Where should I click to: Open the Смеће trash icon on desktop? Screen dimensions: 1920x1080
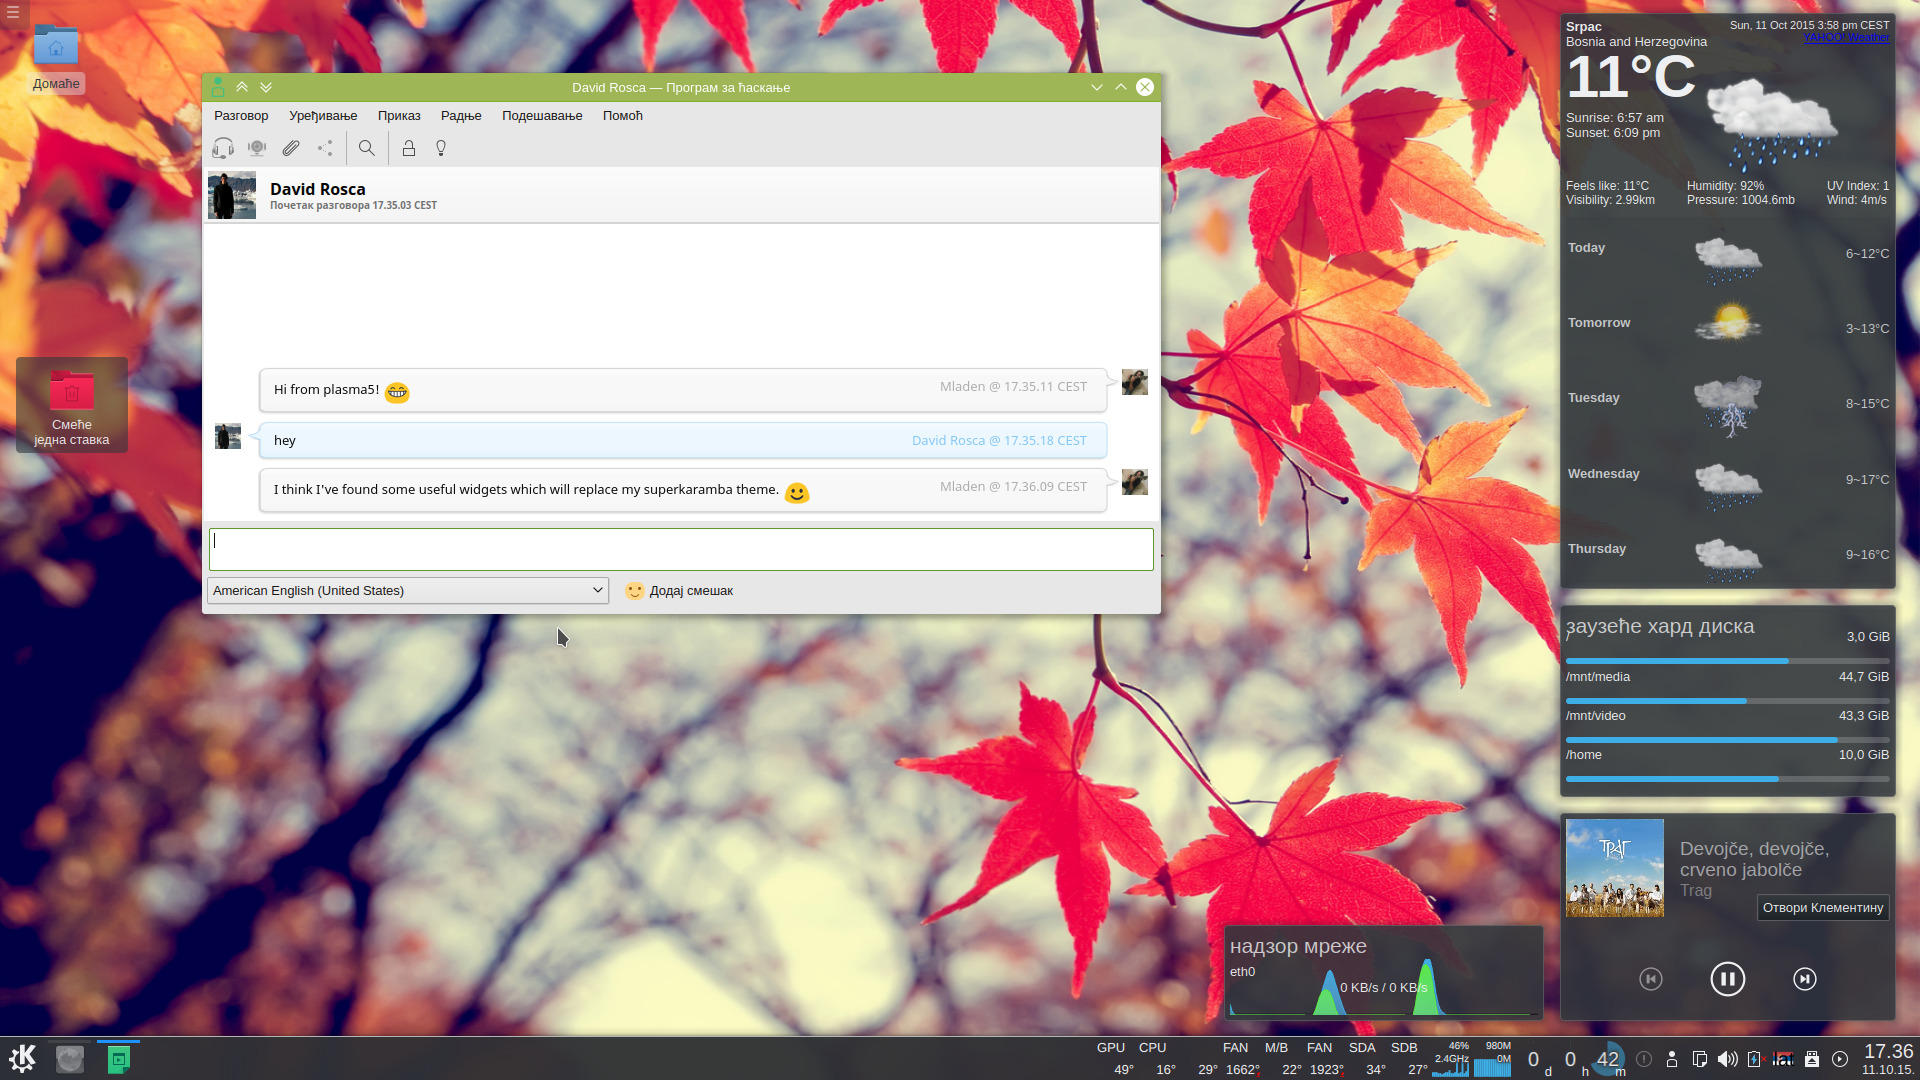(x=72, y=405)
